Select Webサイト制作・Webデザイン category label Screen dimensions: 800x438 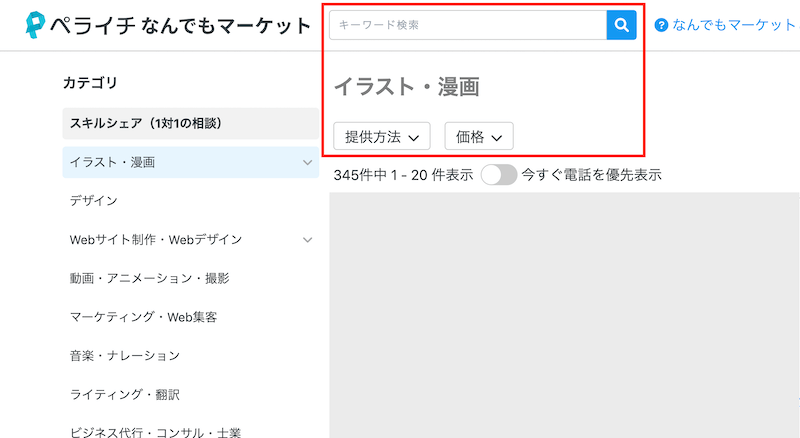pos(155,240)
